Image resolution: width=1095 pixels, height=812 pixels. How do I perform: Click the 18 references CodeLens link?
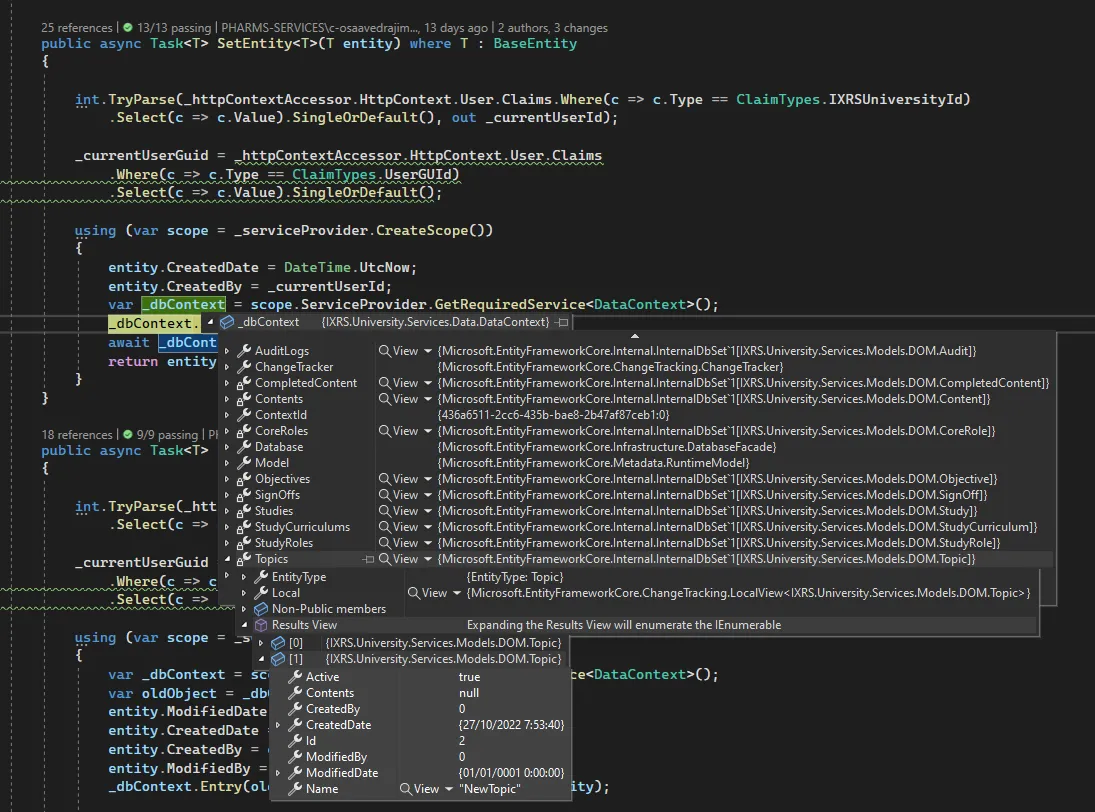pos(76,435)
